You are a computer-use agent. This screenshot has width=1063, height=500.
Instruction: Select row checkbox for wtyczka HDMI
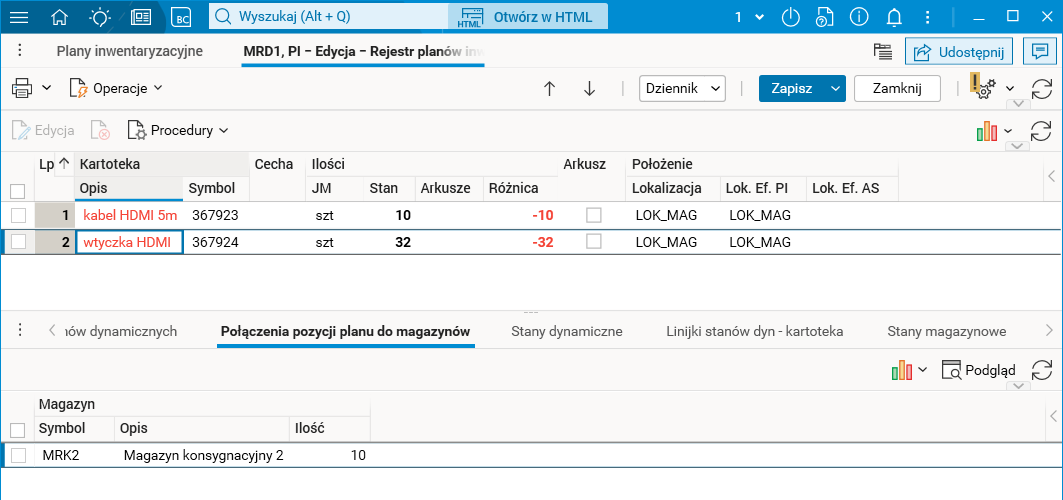coord(18,242)
